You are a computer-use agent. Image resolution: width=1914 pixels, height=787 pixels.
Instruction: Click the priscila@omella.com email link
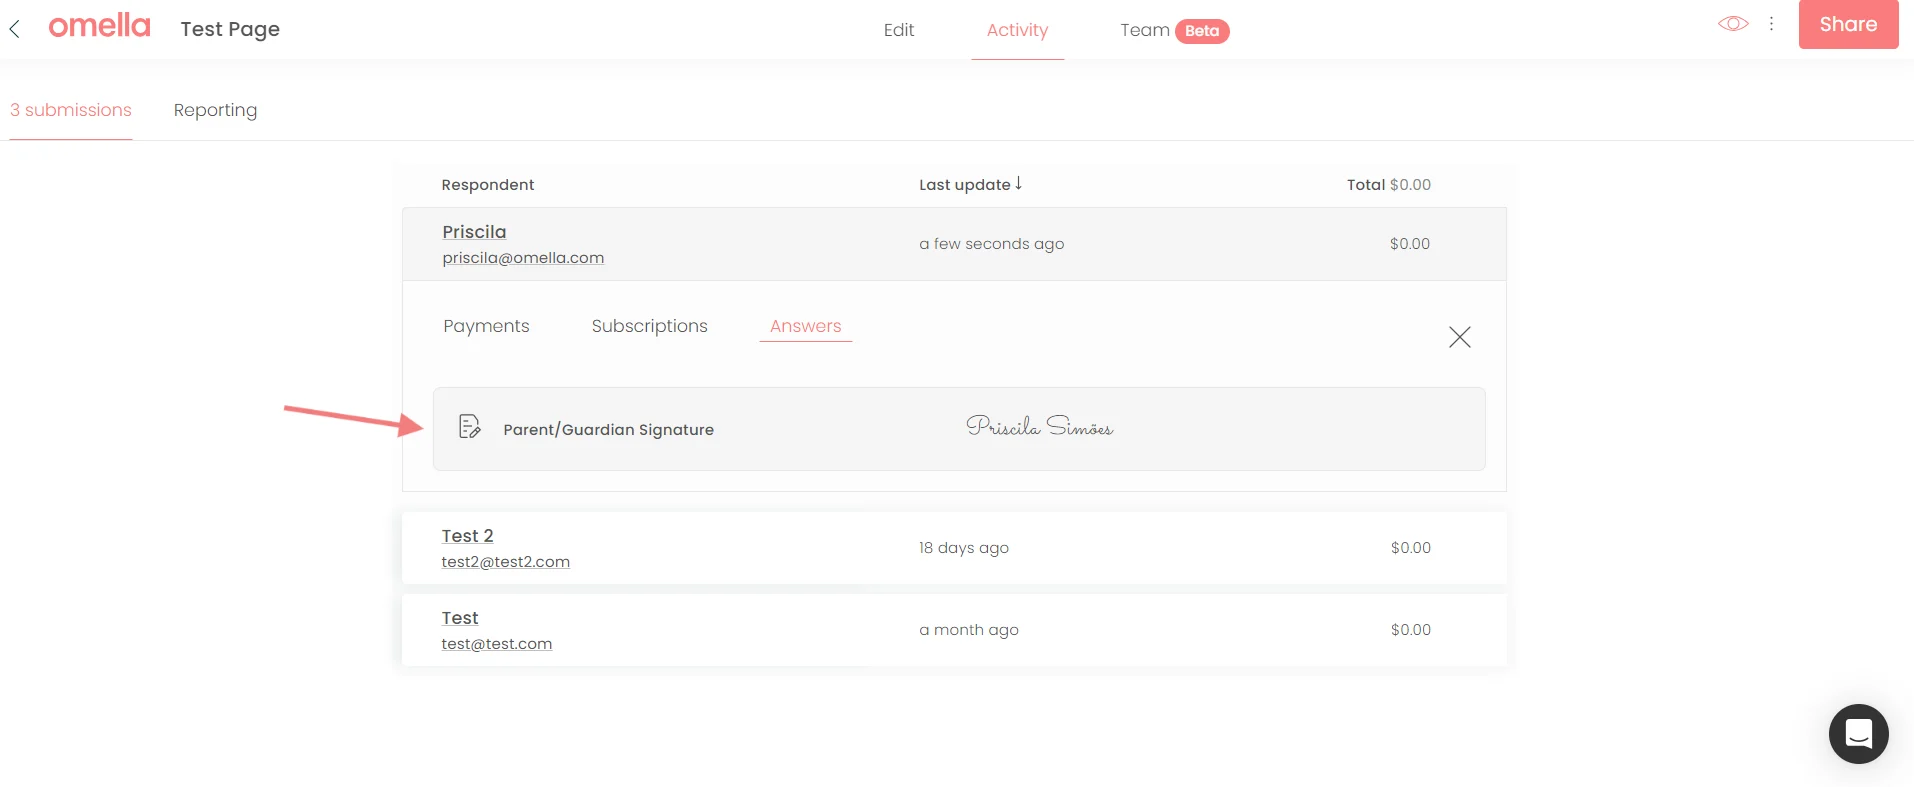pos(523,258)
